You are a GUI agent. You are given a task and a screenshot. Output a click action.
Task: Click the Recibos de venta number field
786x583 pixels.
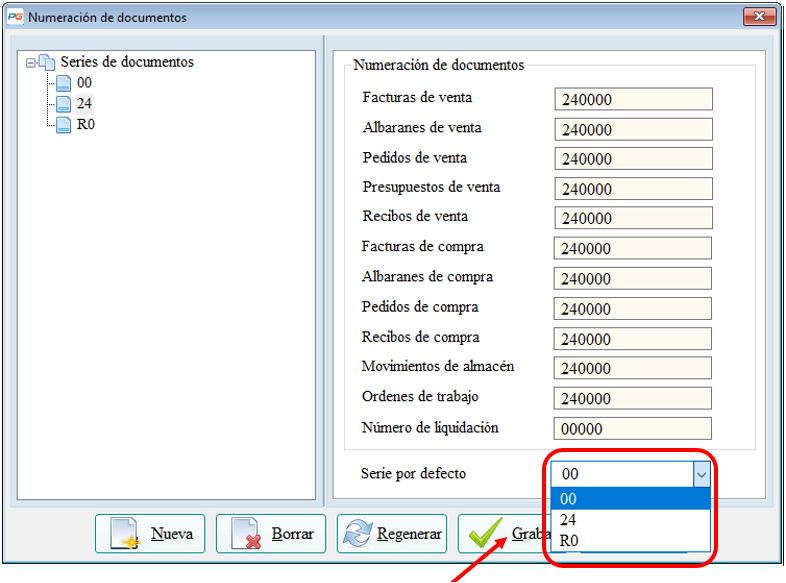(633, 218)
